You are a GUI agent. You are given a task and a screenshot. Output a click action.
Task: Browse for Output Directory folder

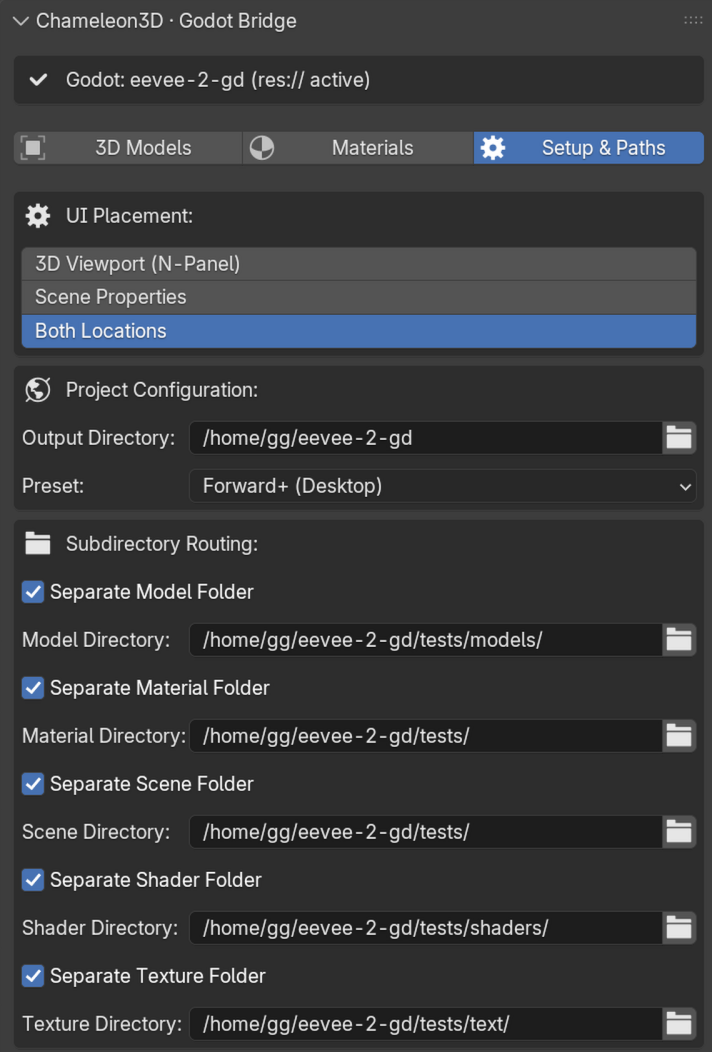[679, 438]
